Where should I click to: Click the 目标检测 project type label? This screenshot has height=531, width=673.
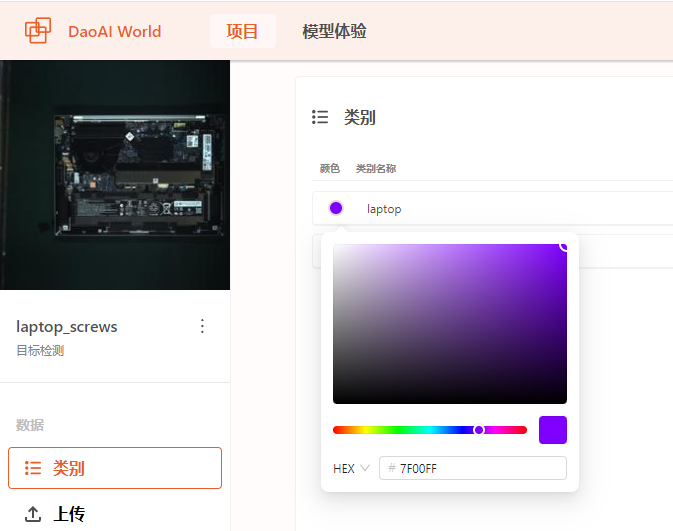tap(40, 351)
